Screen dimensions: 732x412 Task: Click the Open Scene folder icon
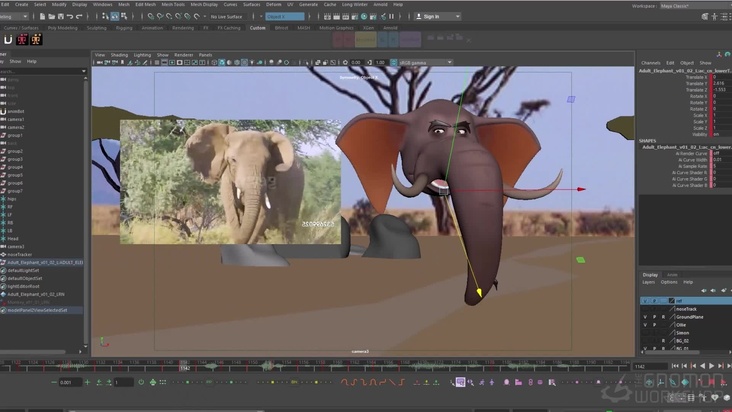51,16
